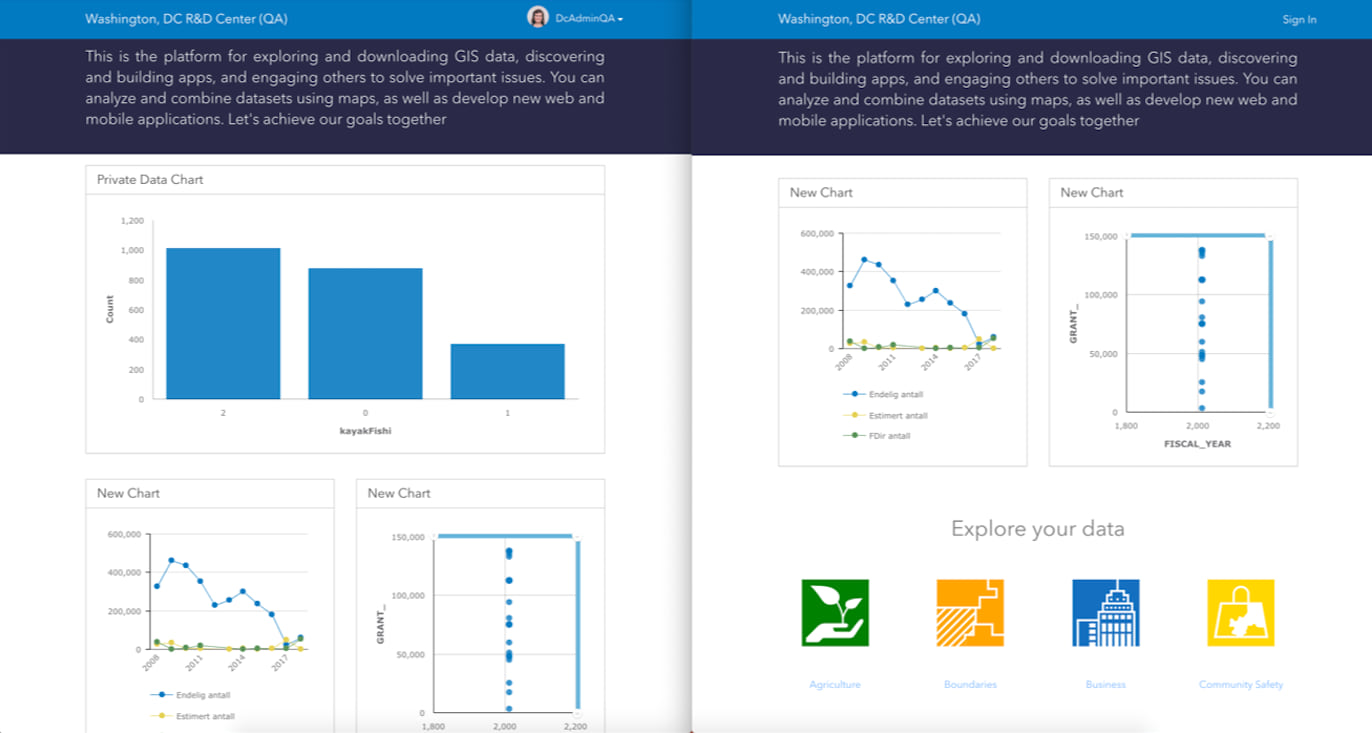Click the Boundaries category icon
Viewport: 1372px width, 733px height.
click(x=971, y=614)
